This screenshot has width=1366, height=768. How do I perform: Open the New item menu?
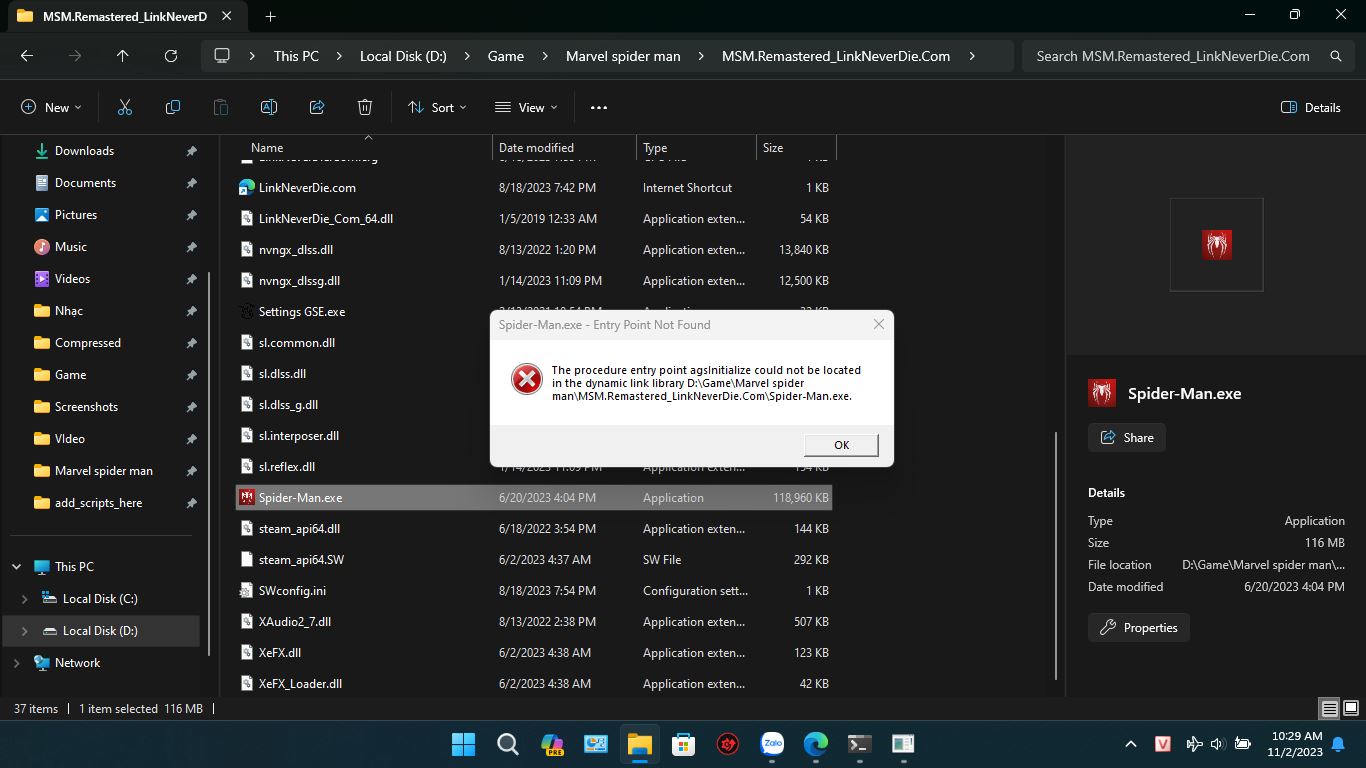[x=51, y=107]
